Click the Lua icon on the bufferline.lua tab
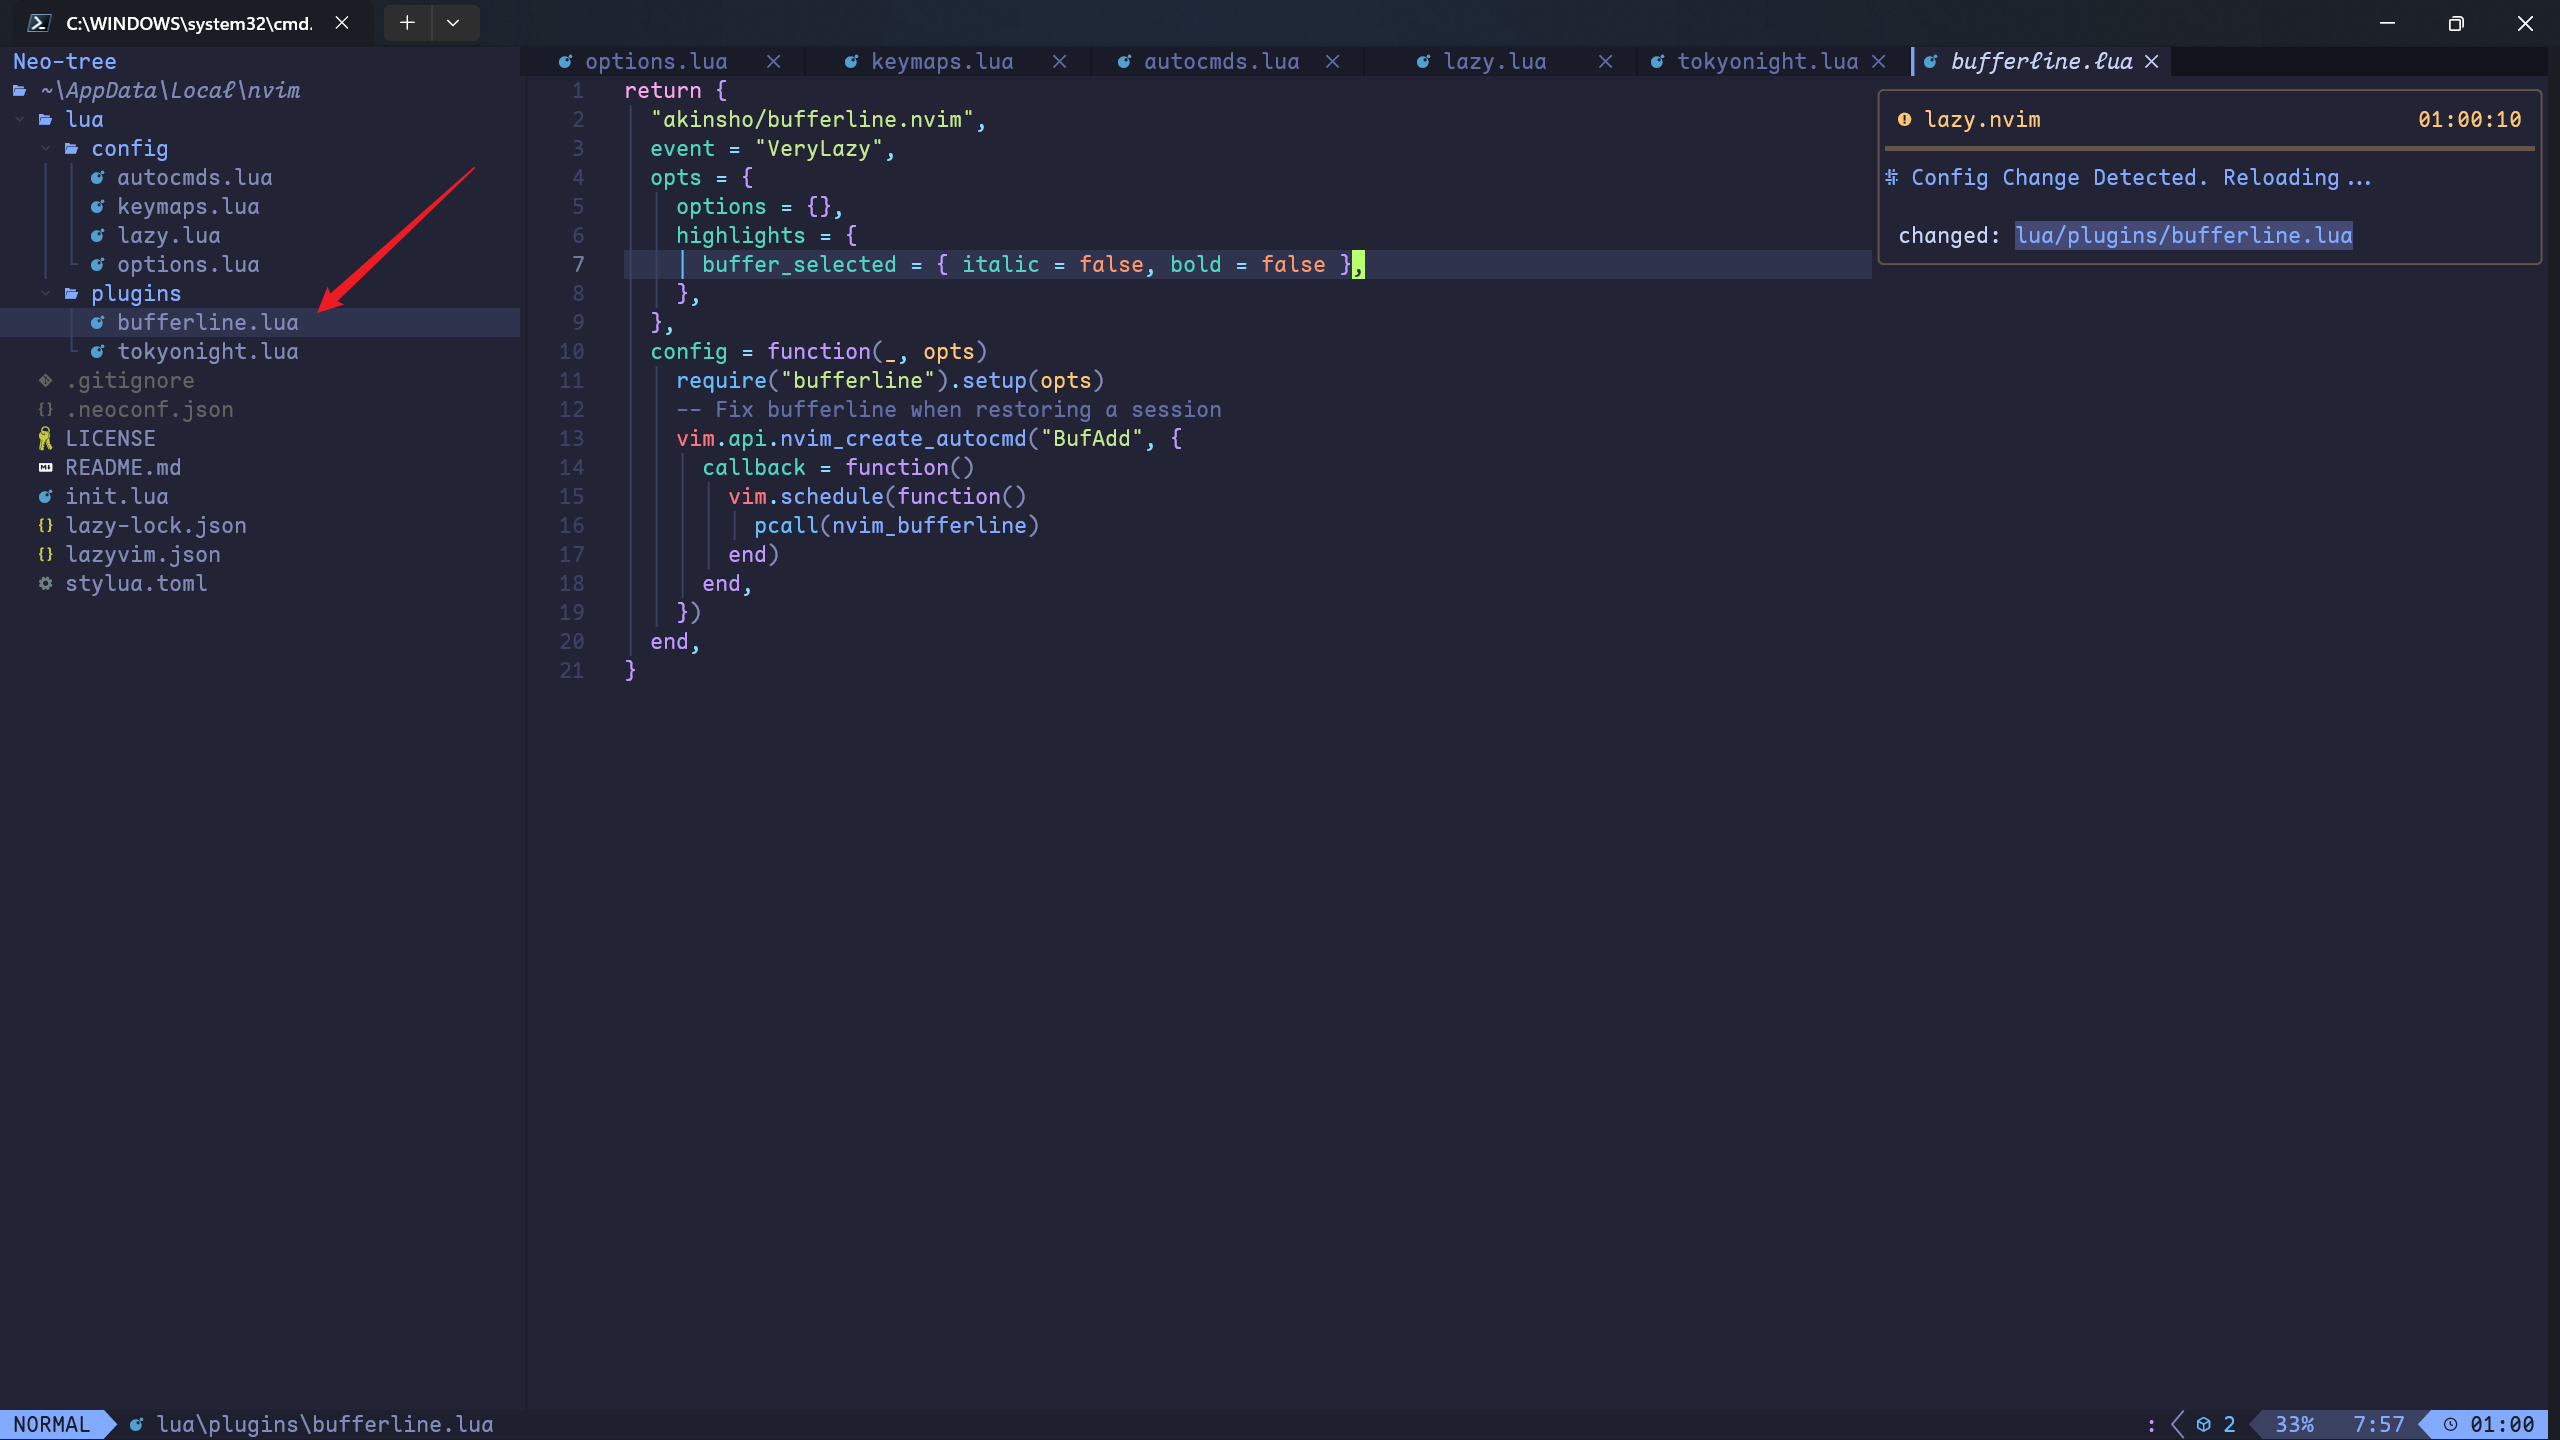Viewport: 2560px width, 1440px height. 1930,62
